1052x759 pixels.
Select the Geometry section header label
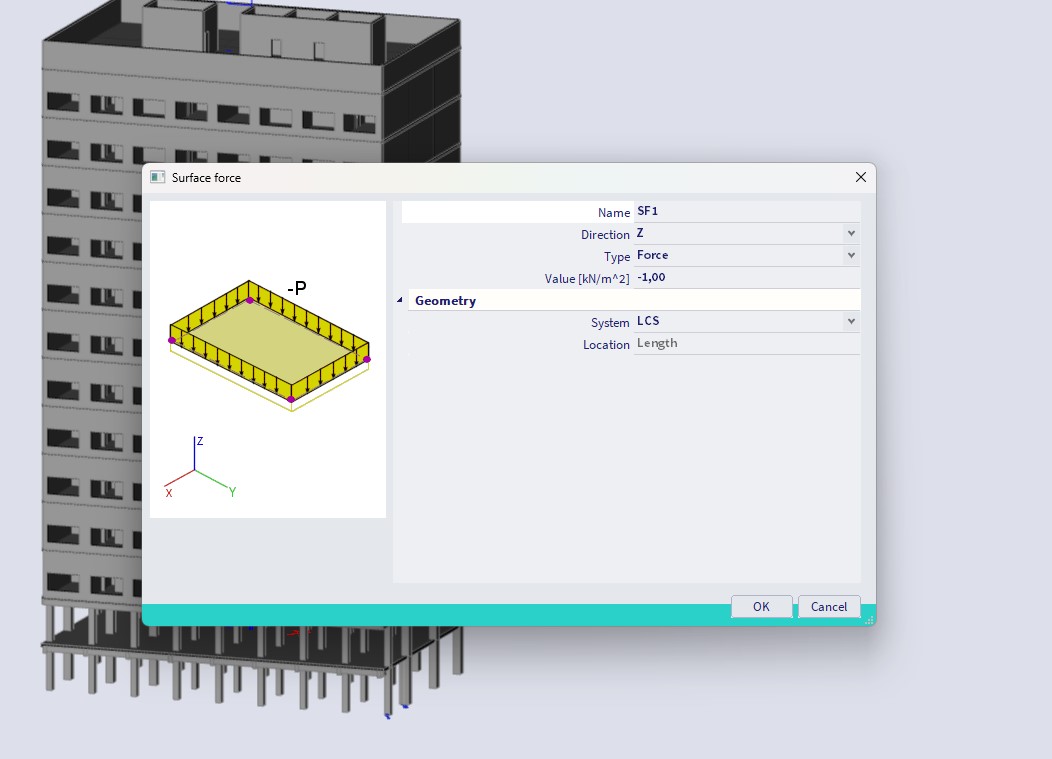coord(445,300)
